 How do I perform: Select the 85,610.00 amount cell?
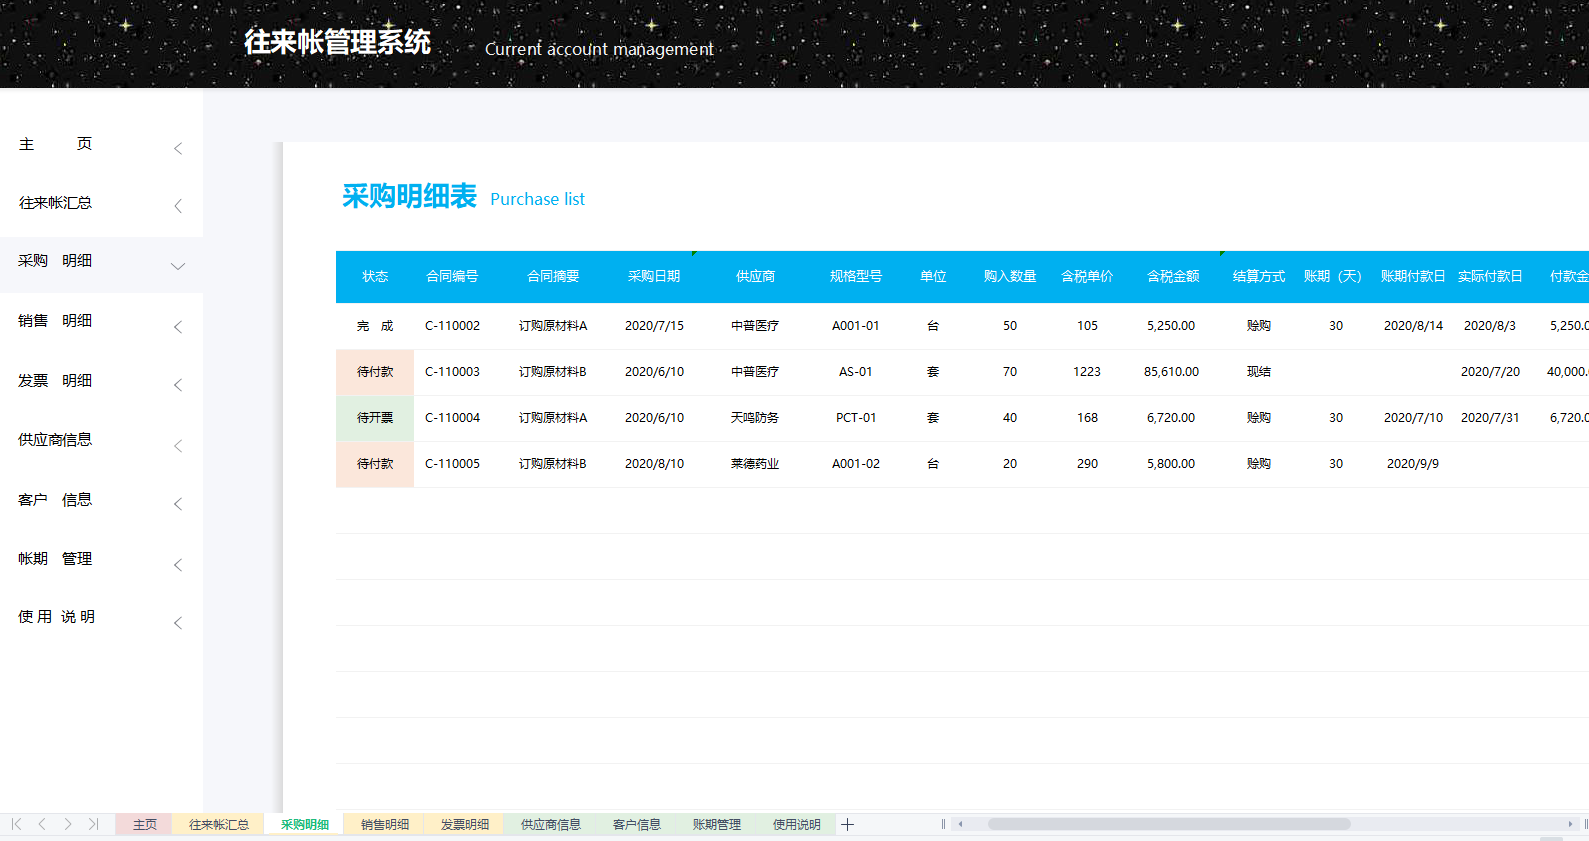(x=1172, y=372)
